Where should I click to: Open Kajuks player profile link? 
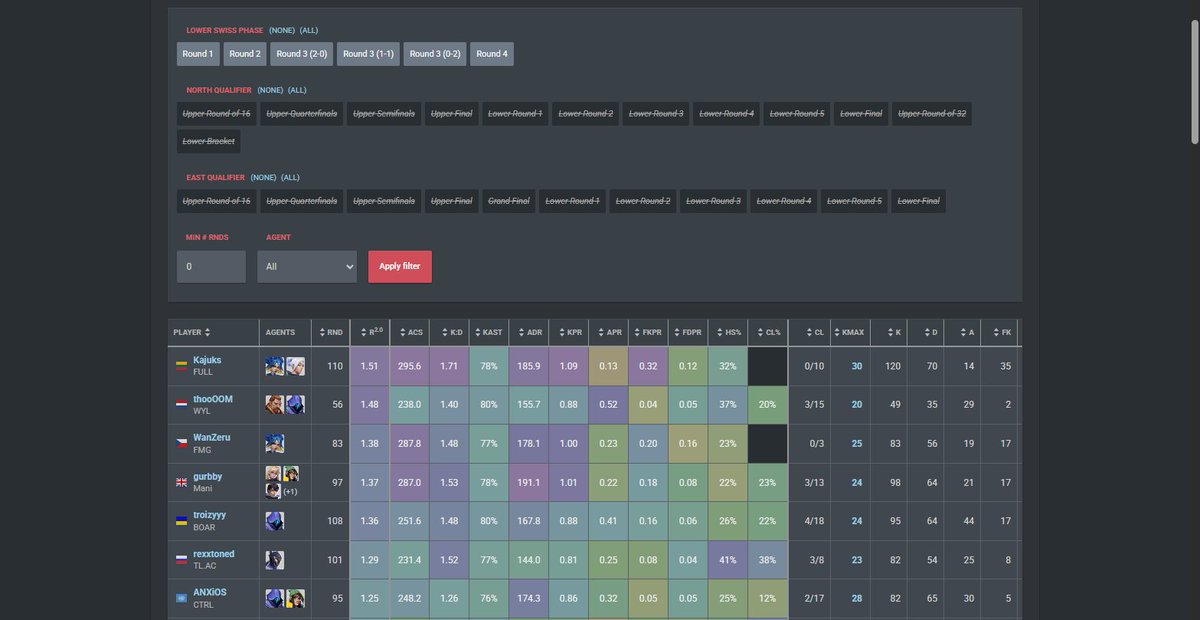click(x=207, y=360)
